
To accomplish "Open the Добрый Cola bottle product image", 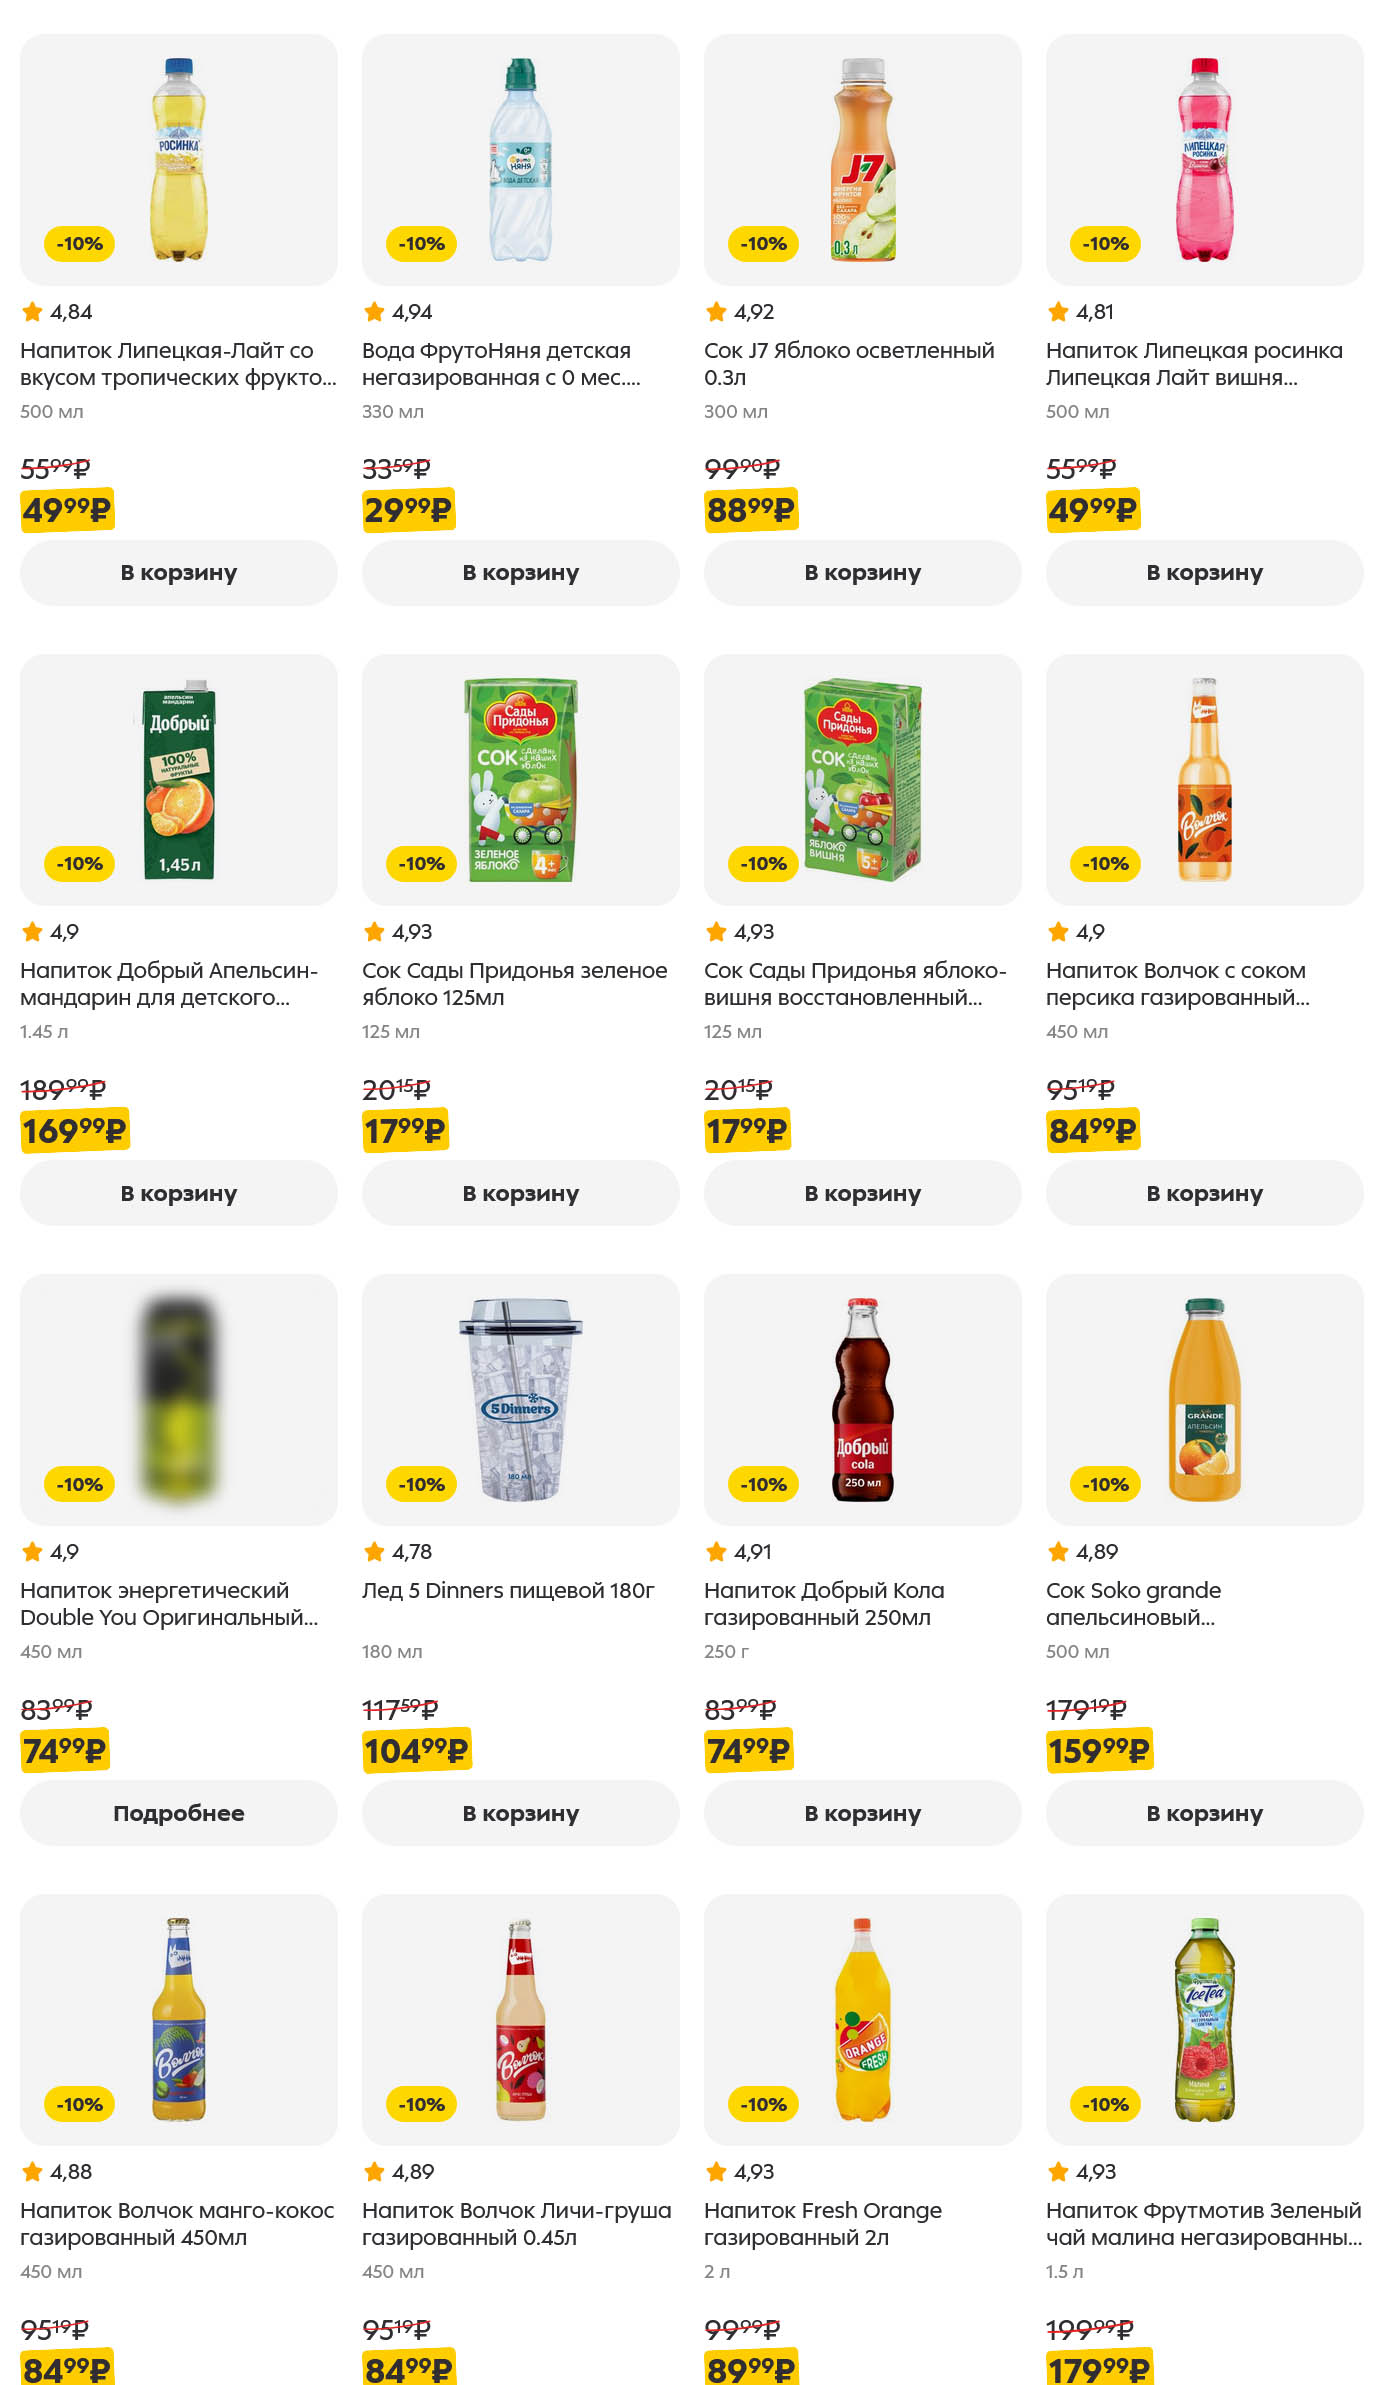I will coord(862,1400).
